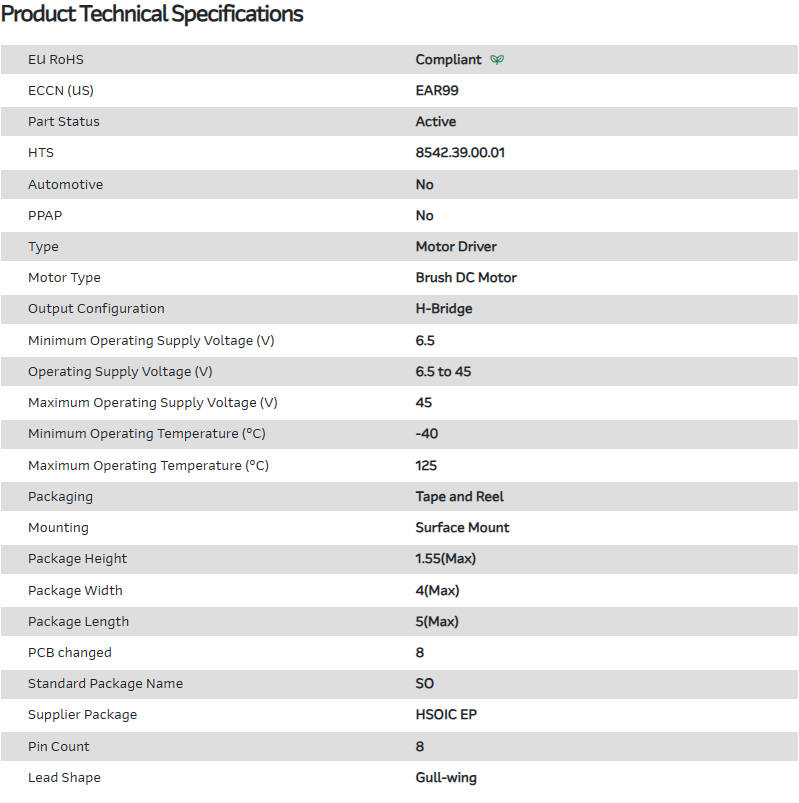
Task: Select the Gull-wing lead shape value
Action: 446,778
